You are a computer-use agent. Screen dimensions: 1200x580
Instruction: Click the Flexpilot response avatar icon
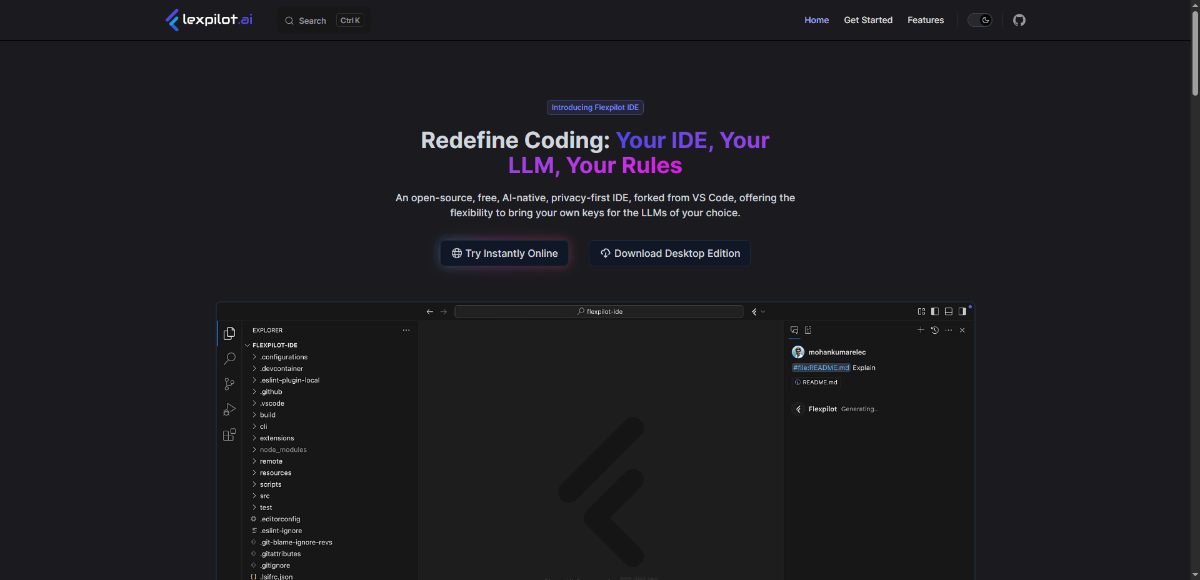pyautogui.click(x=798, y=409)
